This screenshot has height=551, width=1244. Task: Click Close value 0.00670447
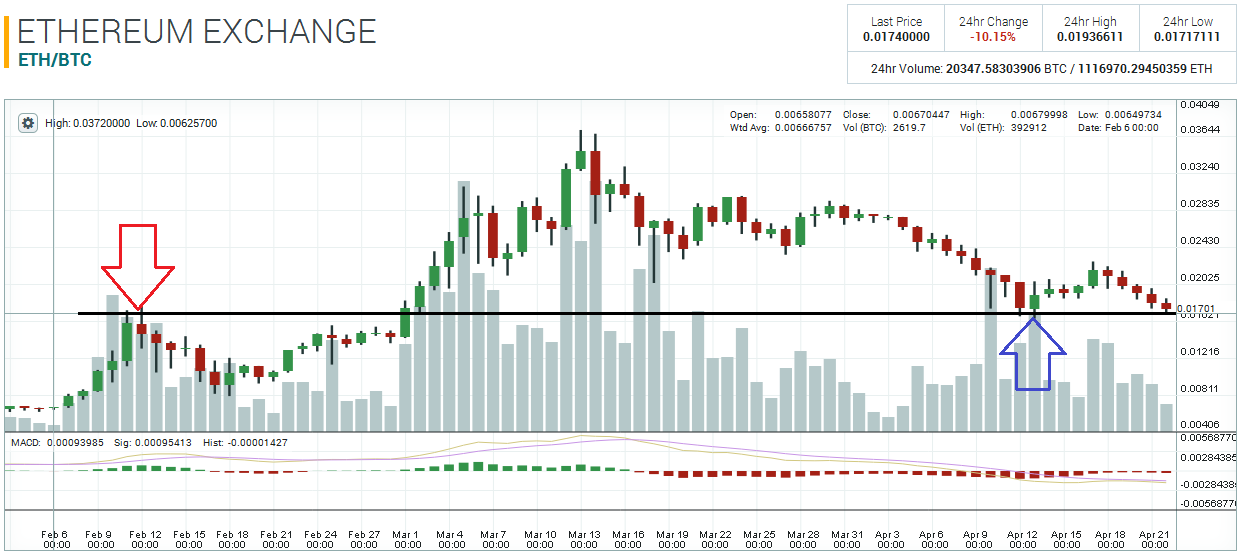tap(921, 115)
